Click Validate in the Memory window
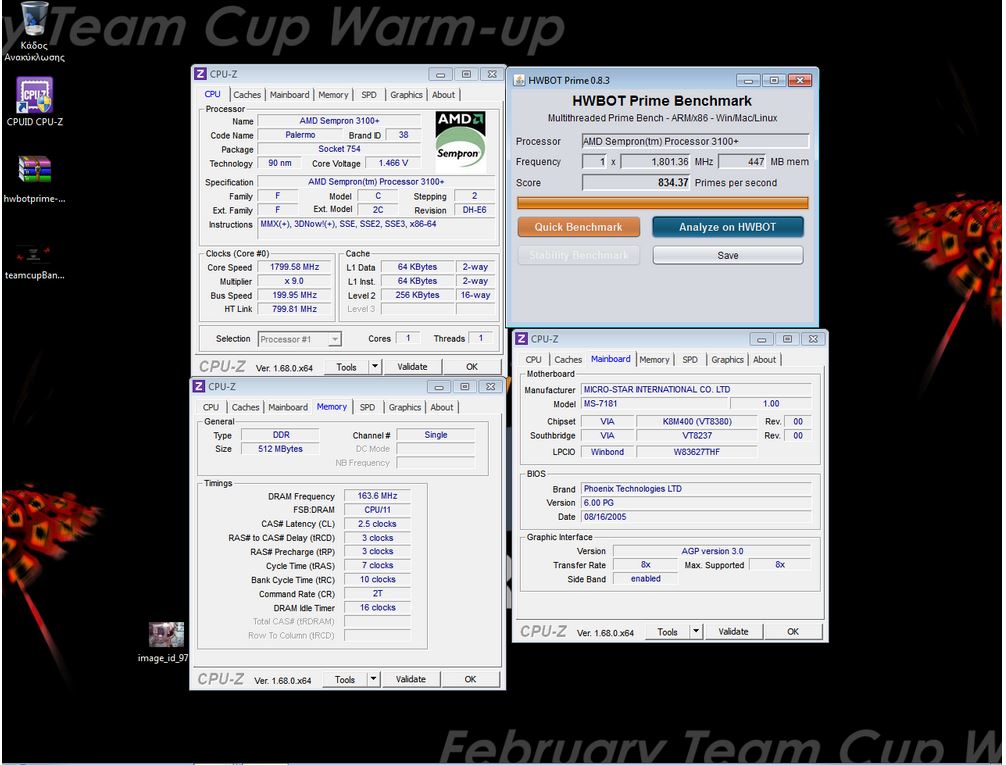The height and width of the screenshot is (765, 1006). pos(411,679)
